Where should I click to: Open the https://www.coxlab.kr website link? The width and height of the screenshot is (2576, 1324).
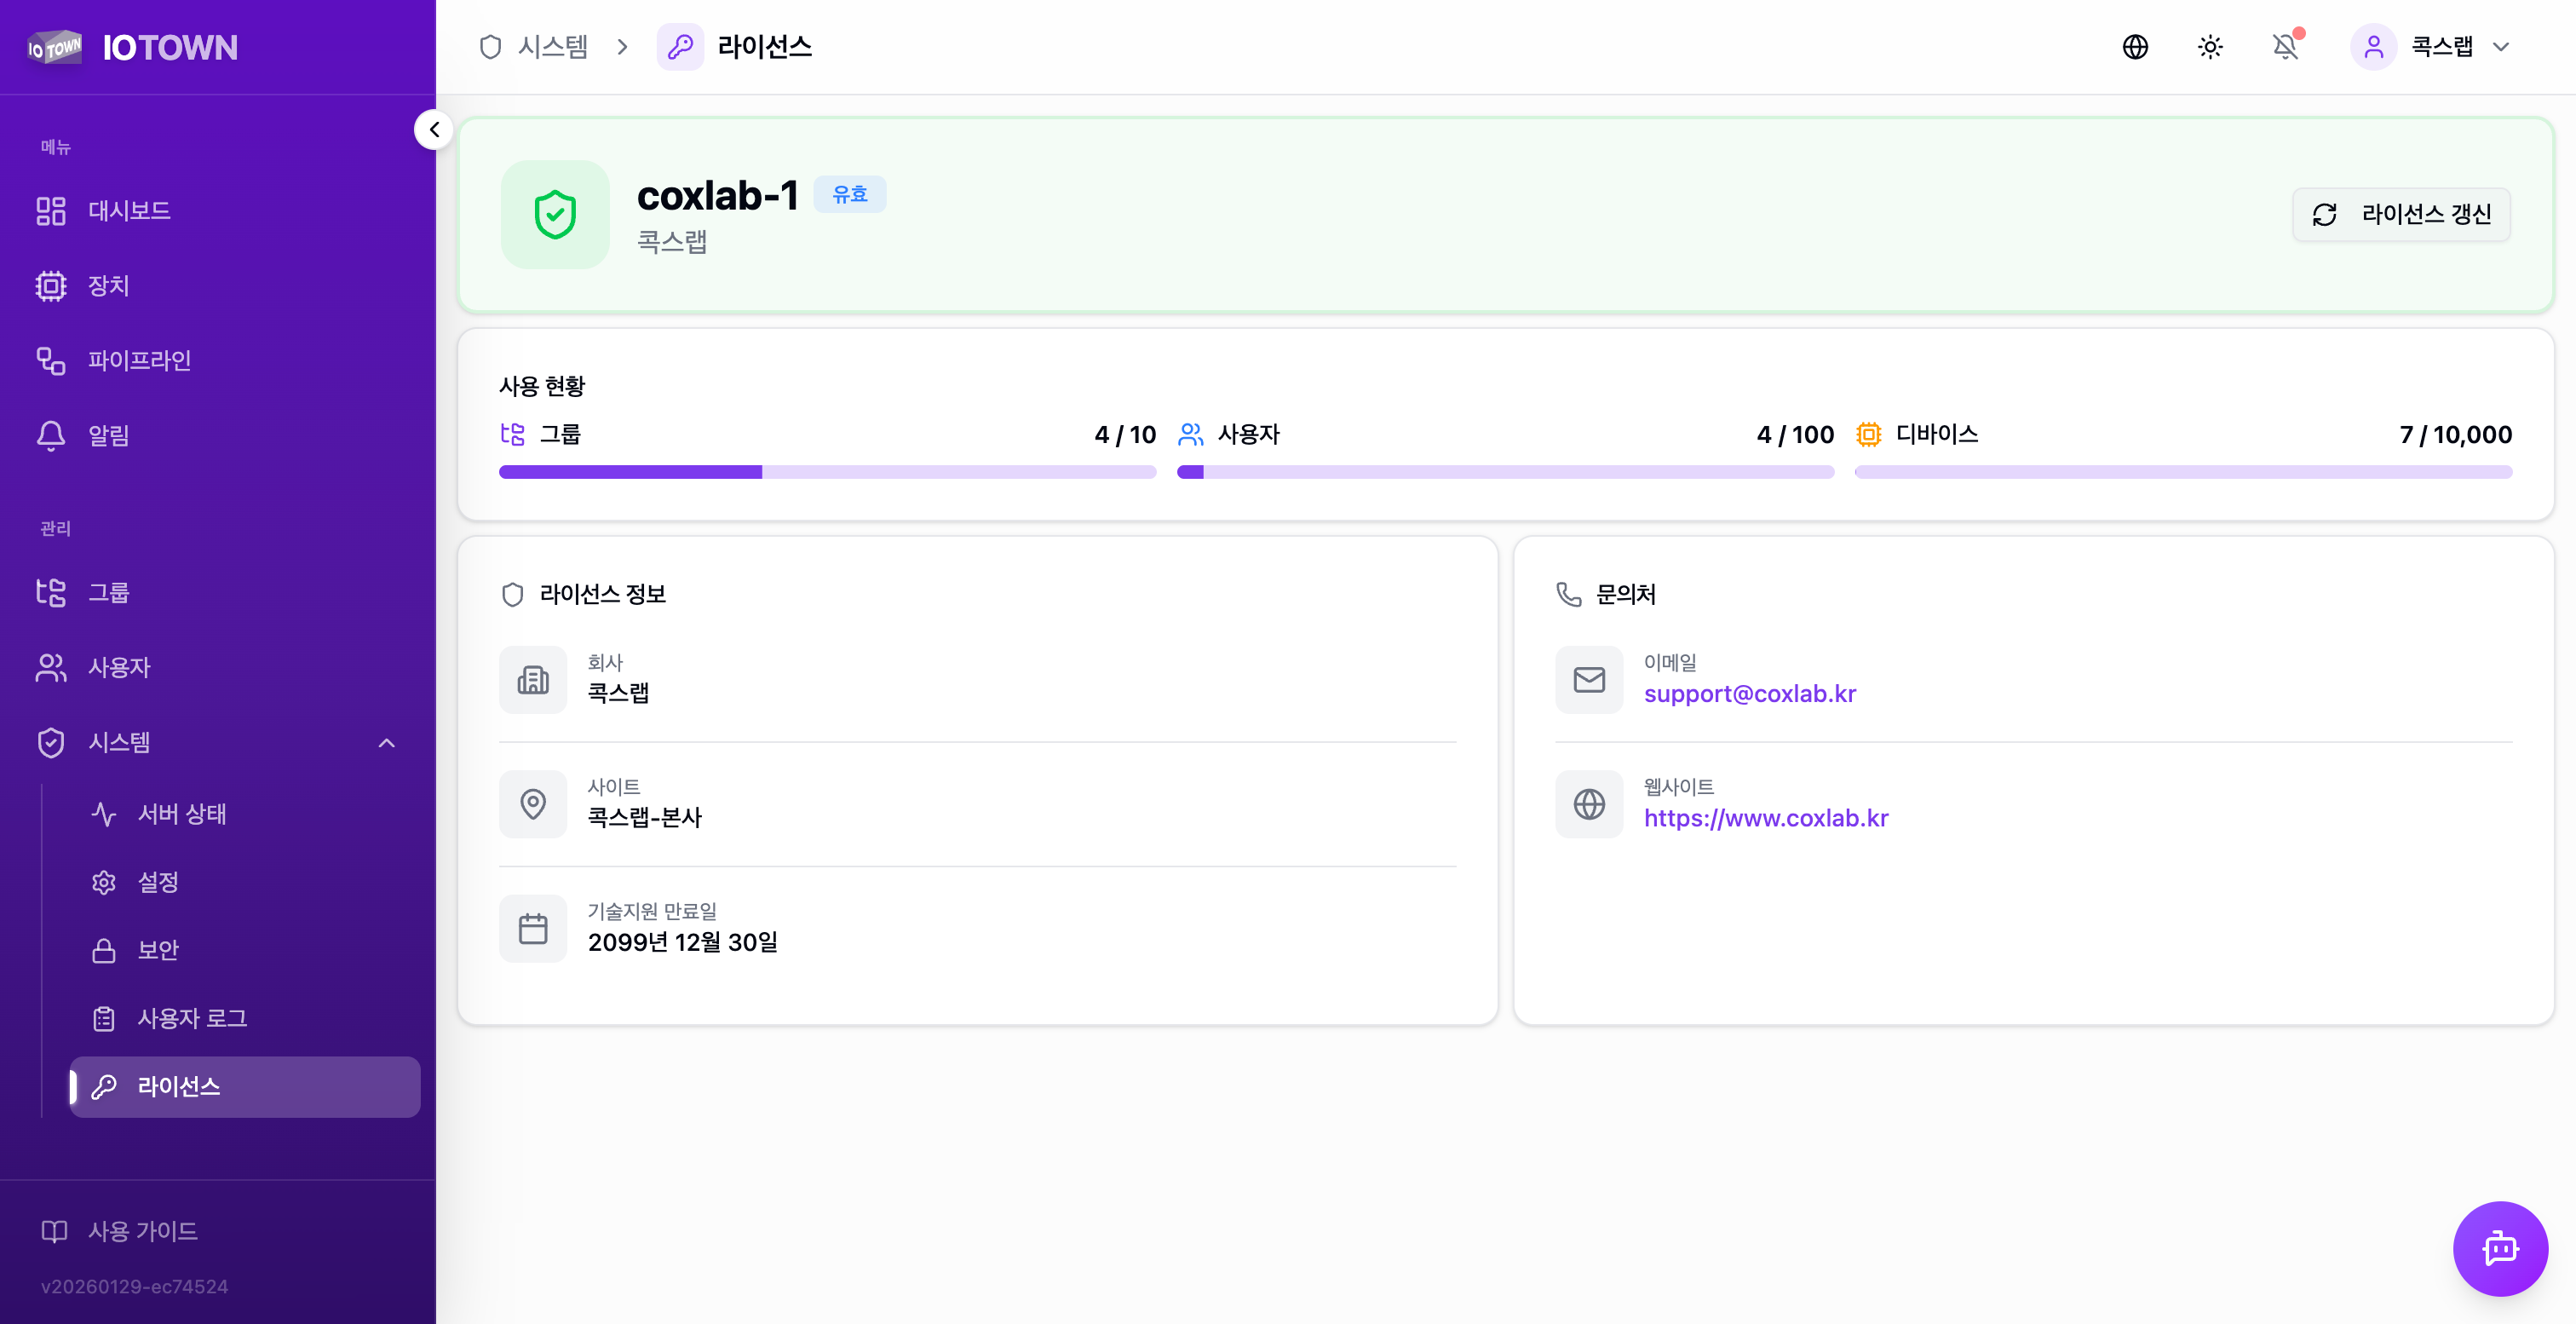tap(1766, 818)
